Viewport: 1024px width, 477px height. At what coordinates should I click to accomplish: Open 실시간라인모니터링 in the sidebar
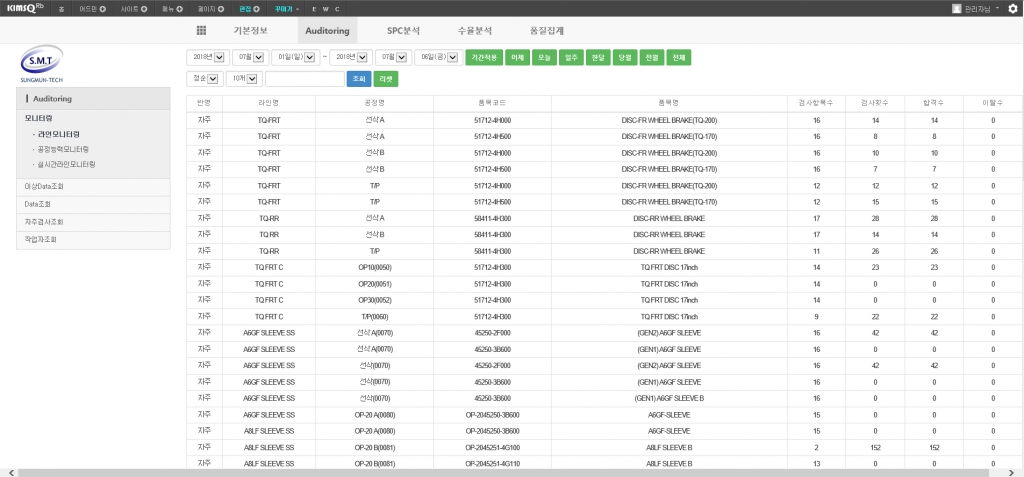(67, 164)
